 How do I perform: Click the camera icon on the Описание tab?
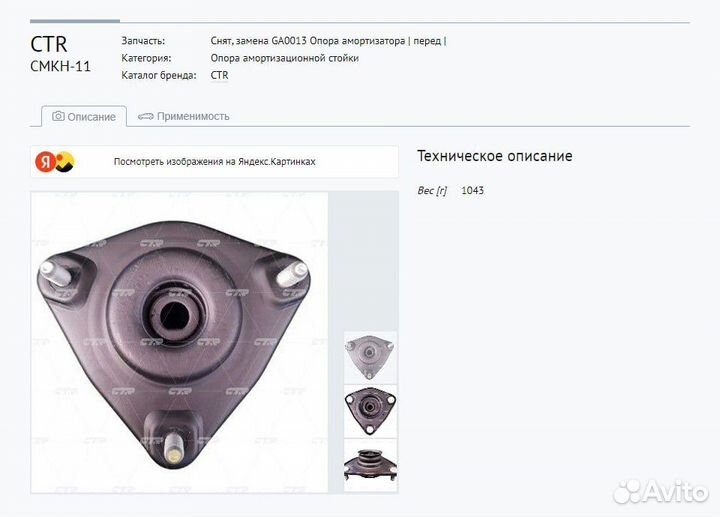click(x=58, y=116)
